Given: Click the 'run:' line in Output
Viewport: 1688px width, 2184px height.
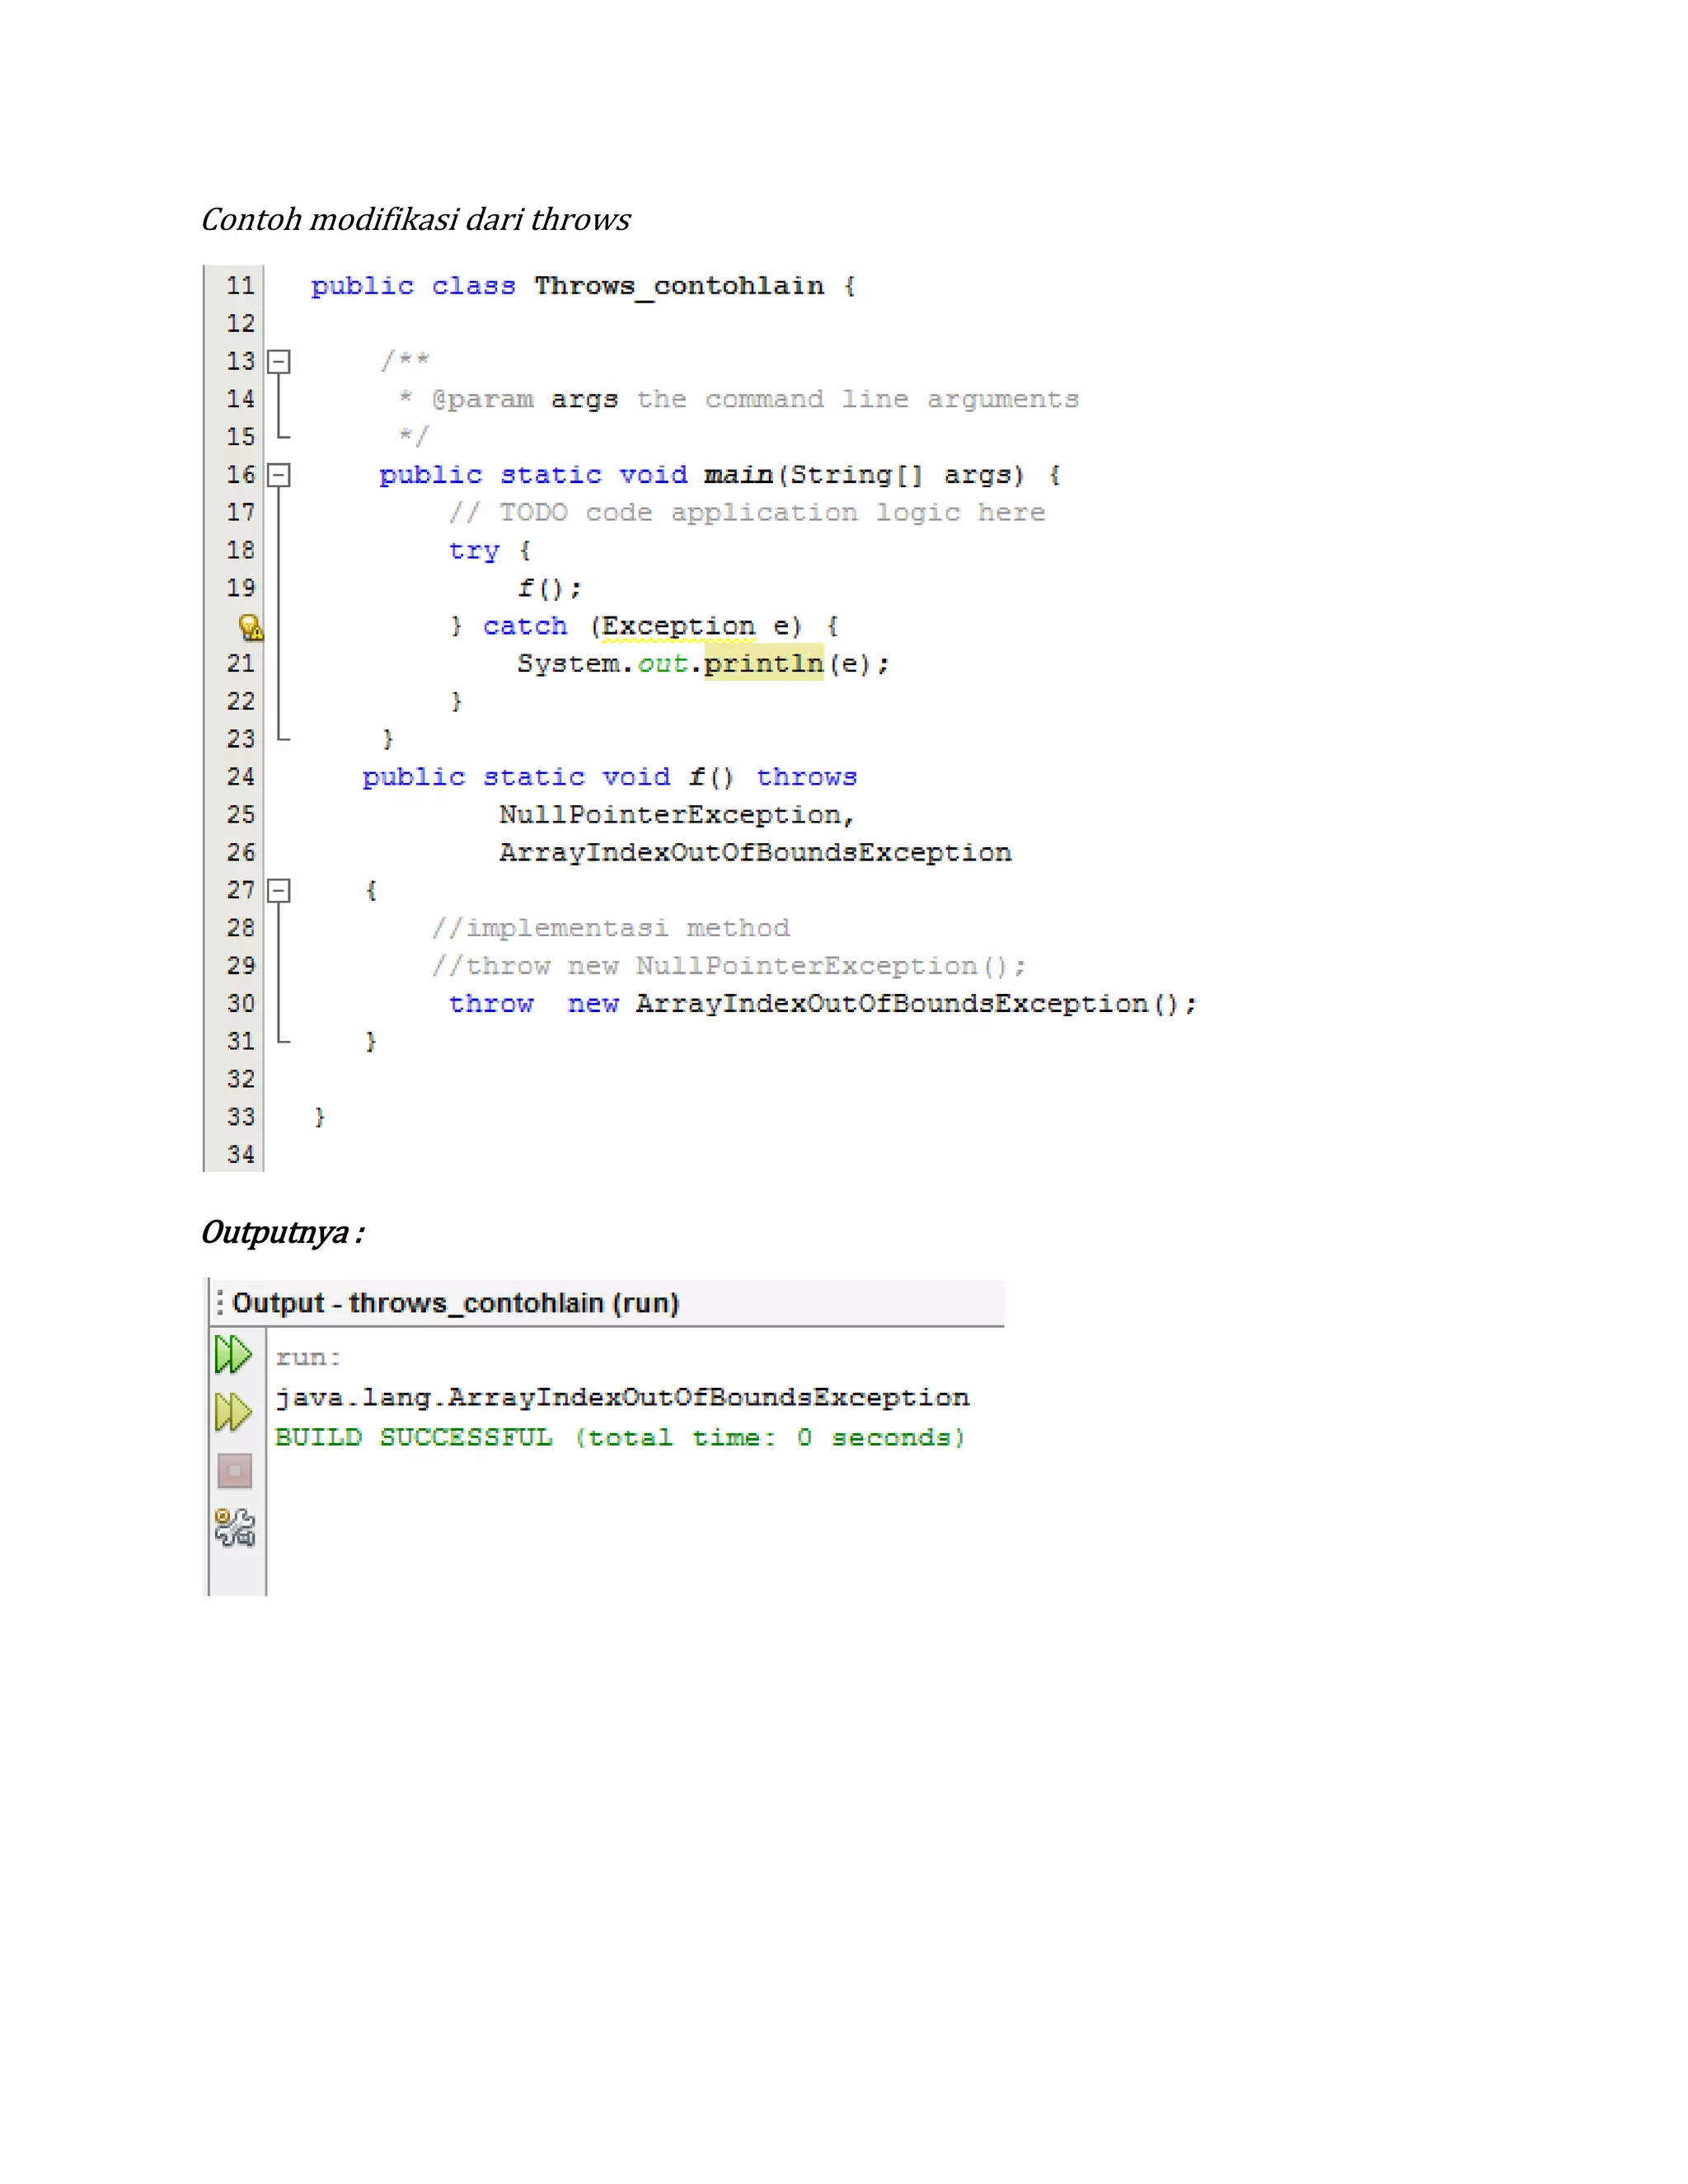Looking at the screenshot, I should point(308,1358).
